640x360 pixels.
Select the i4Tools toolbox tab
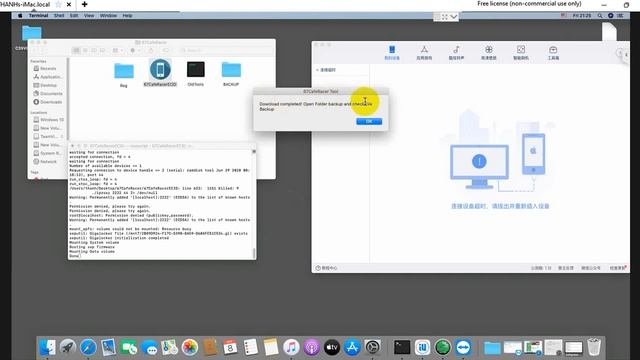point(553,53)
